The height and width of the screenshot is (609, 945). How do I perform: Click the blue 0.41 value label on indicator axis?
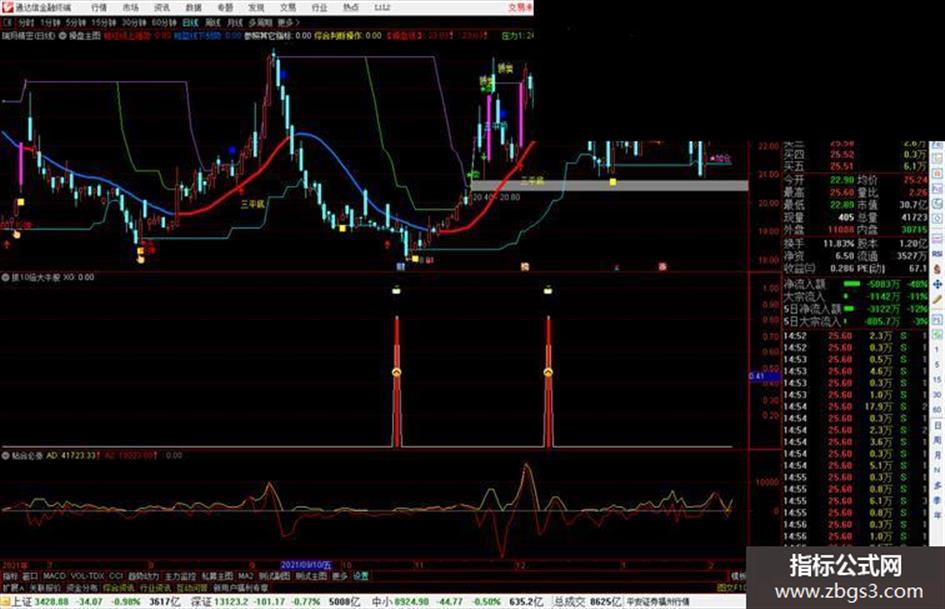[764, 376]
